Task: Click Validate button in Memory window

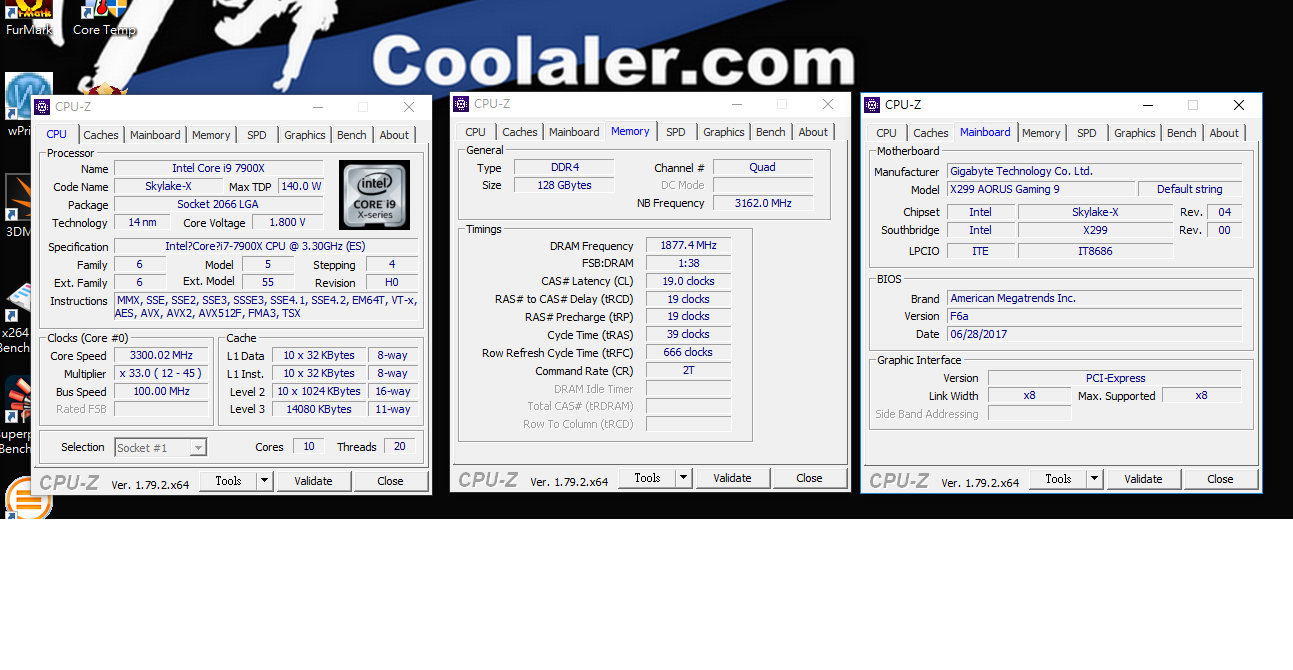Action: [732, 478]
